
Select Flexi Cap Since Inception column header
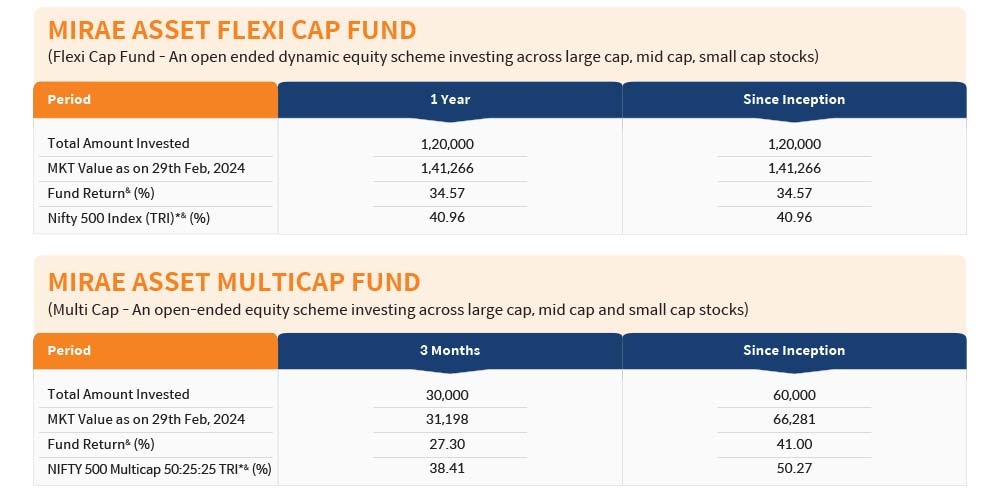pyautogui.click(x=794, y=100)
